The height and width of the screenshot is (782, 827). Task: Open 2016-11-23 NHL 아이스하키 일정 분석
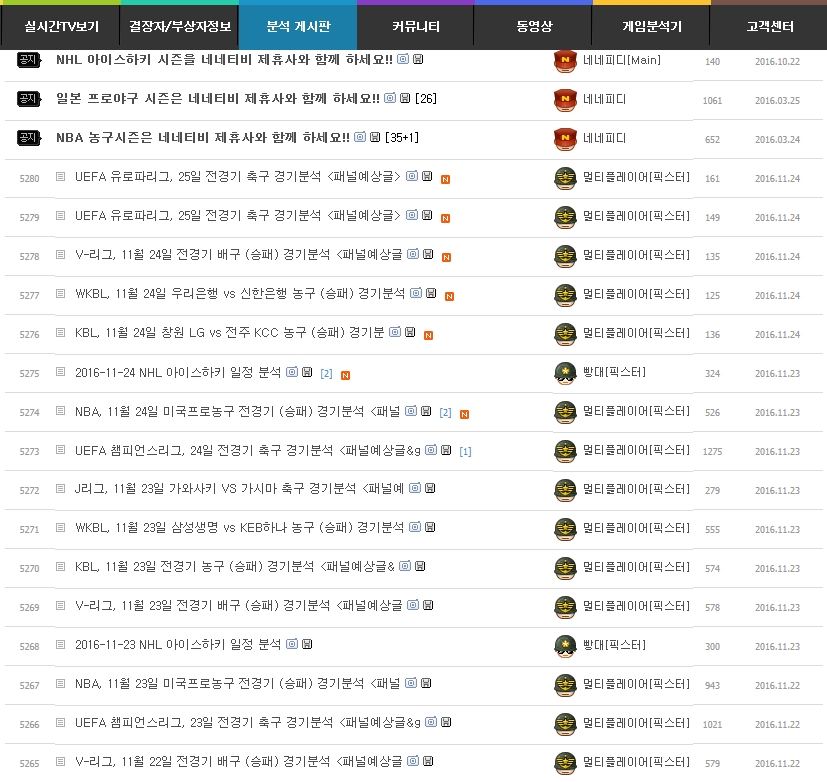pos(178,645)
